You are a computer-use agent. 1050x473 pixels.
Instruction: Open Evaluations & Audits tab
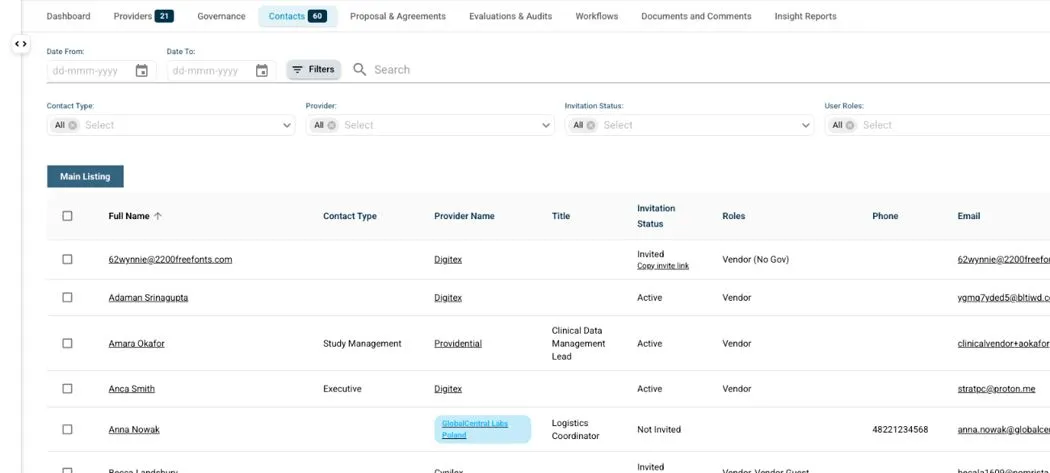click(510, 16)
